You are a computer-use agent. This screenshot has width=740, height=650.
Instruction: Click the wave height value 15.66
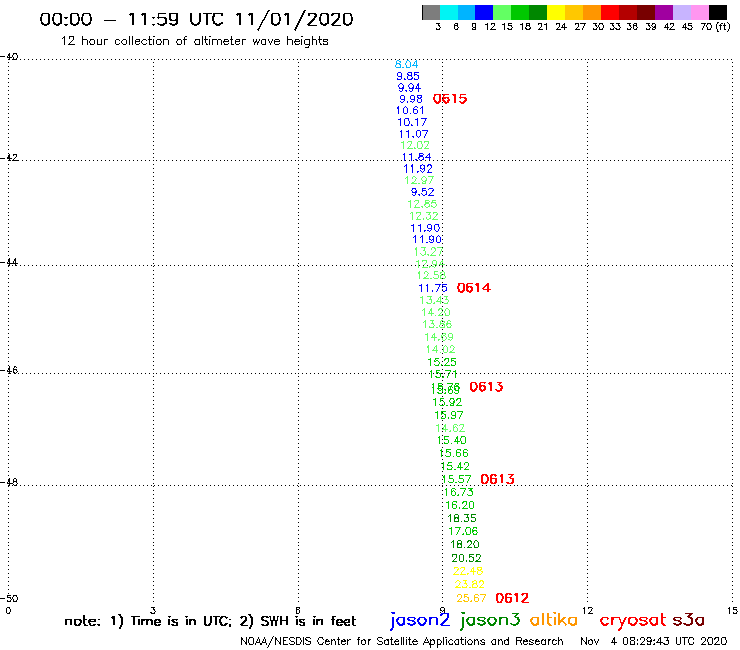(454, 454)
